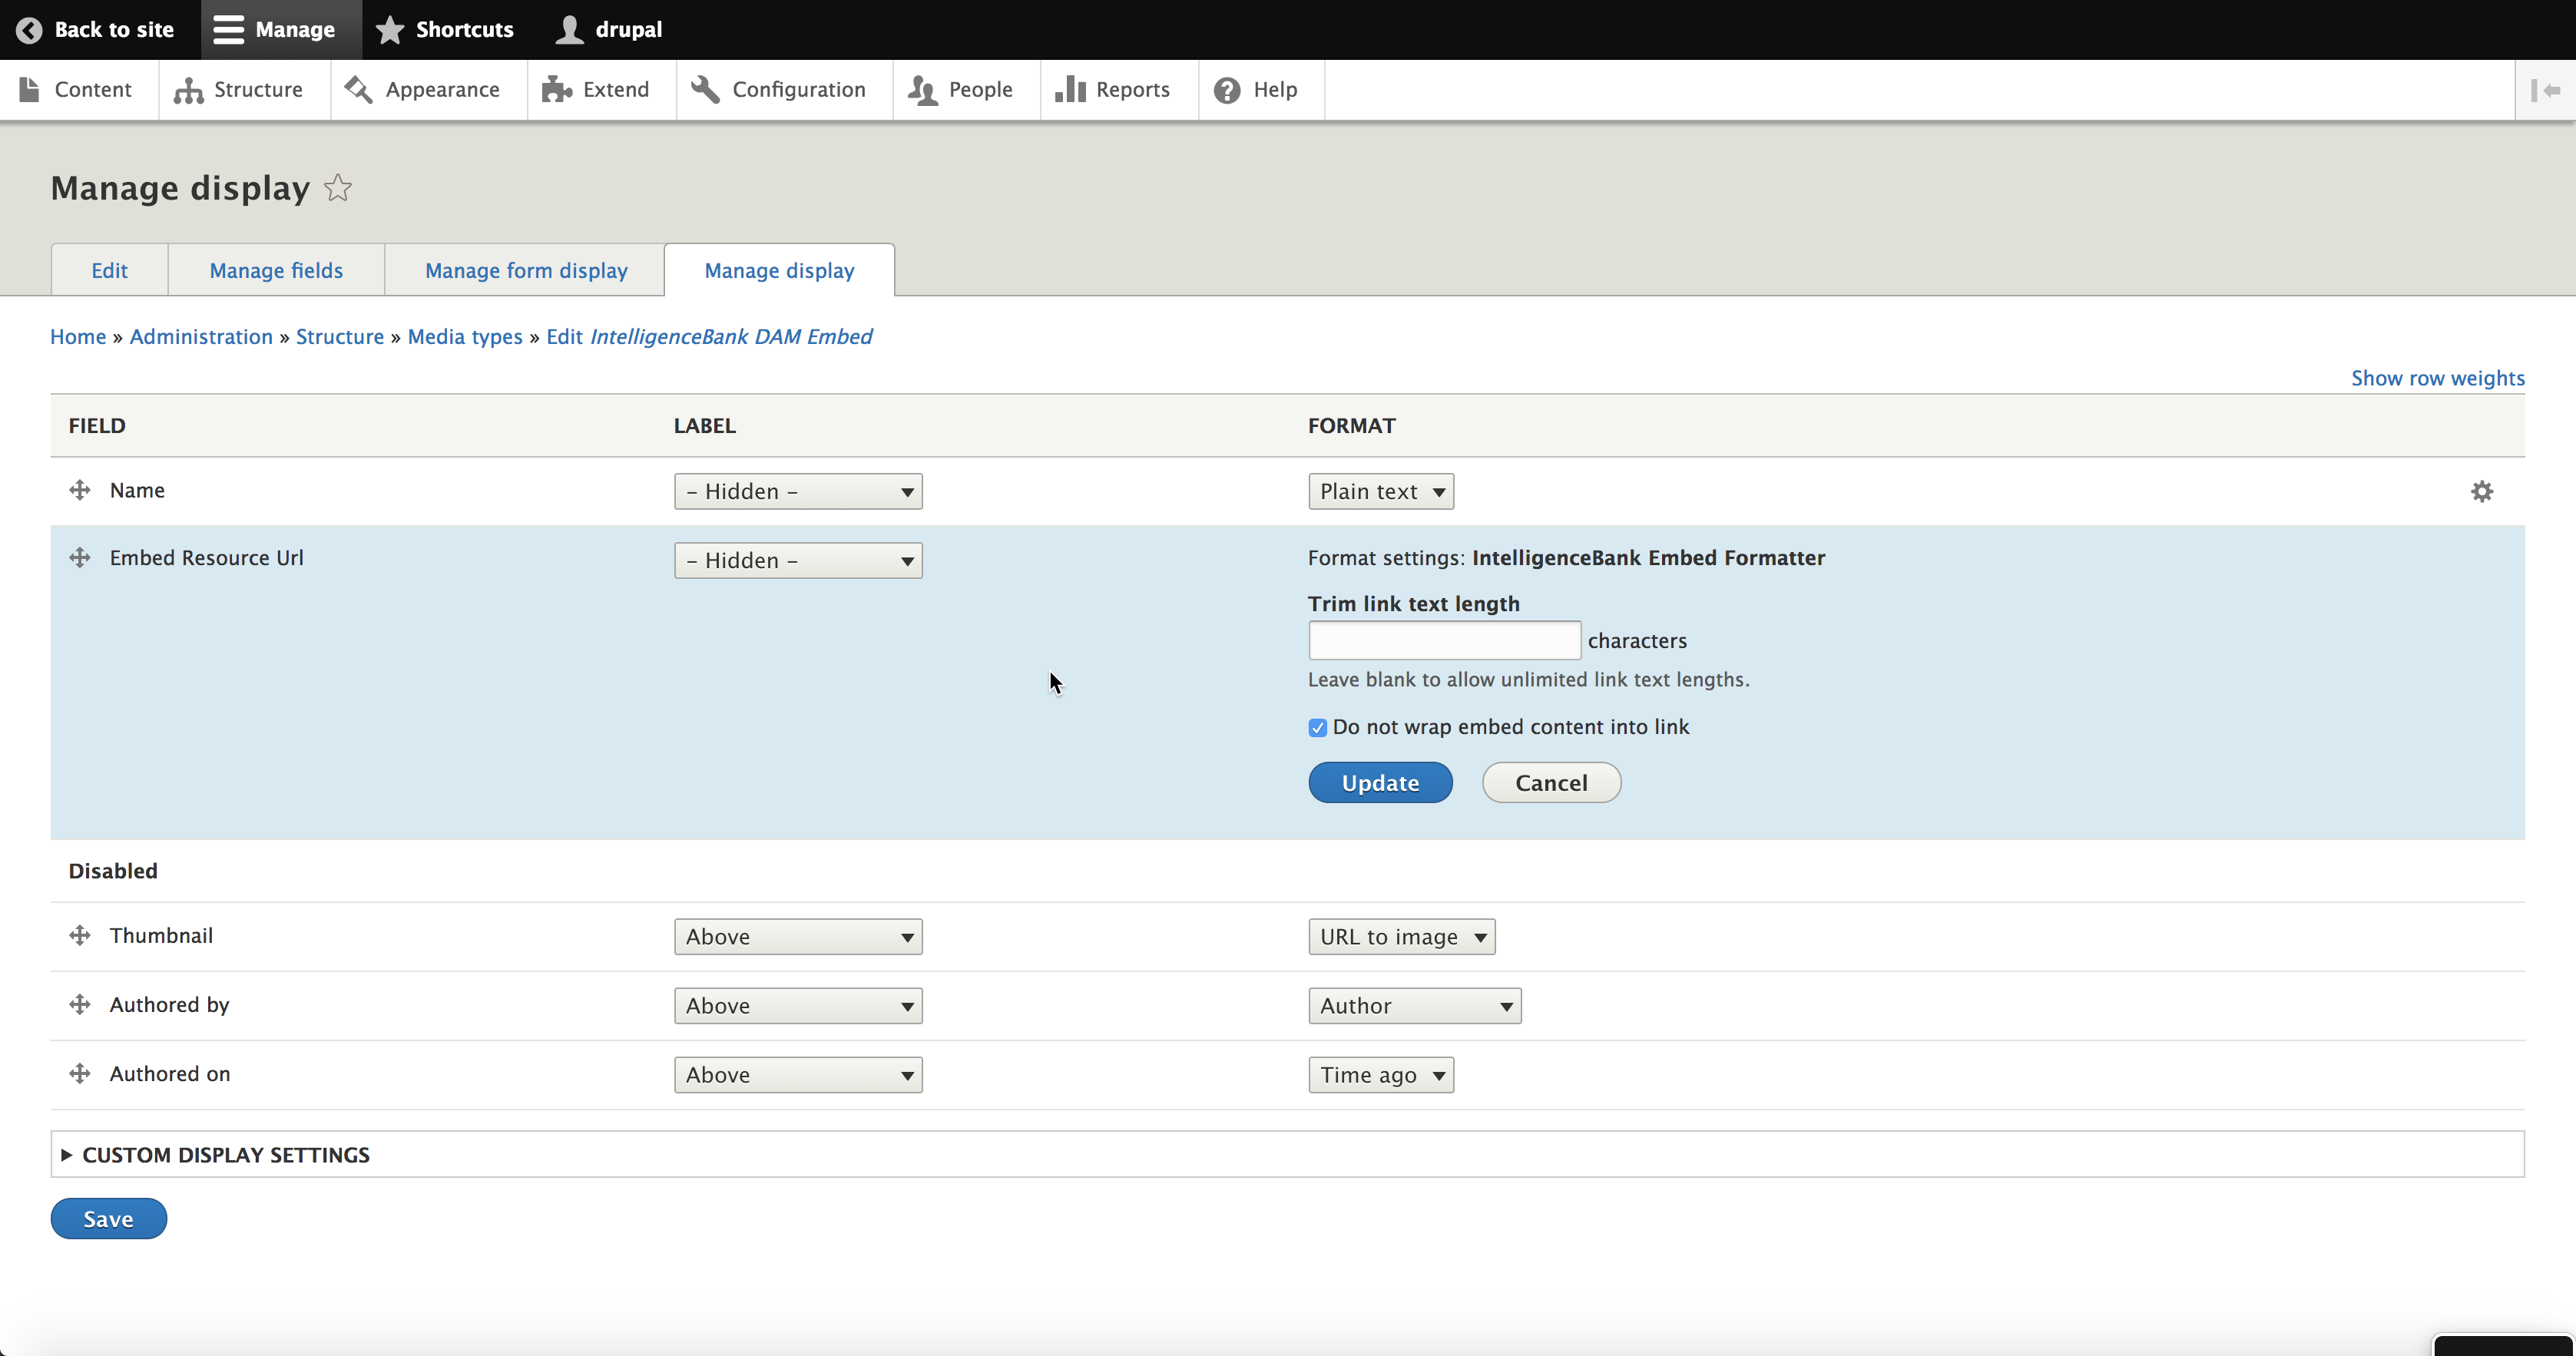This screenshot has height=1356, width=2576.
Task: Click the Trim link text length field
Action: click(x=1443, y=640)
